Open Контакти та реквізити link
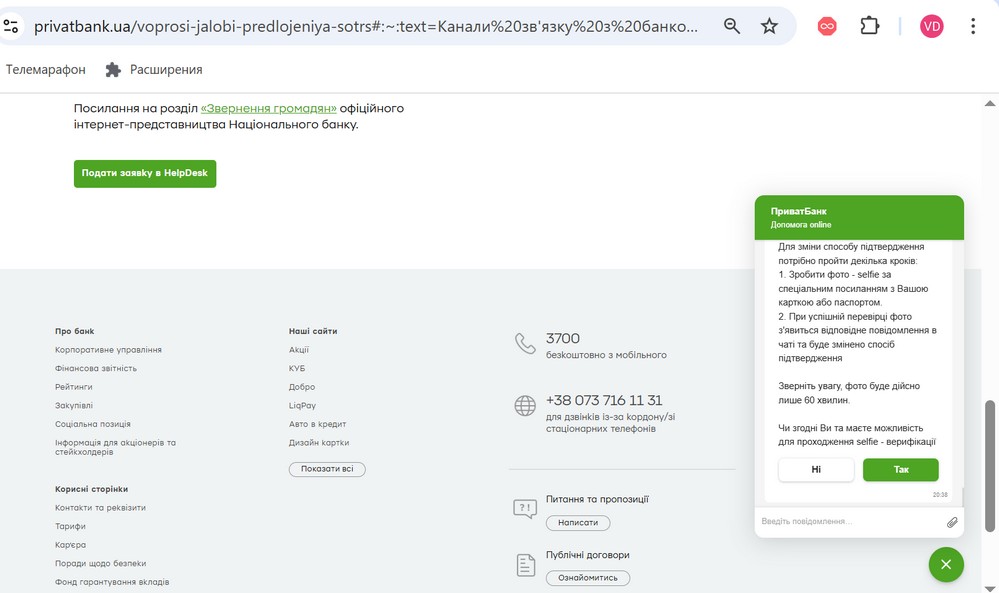This screenshot has height=593, width=999. (101, 508)
